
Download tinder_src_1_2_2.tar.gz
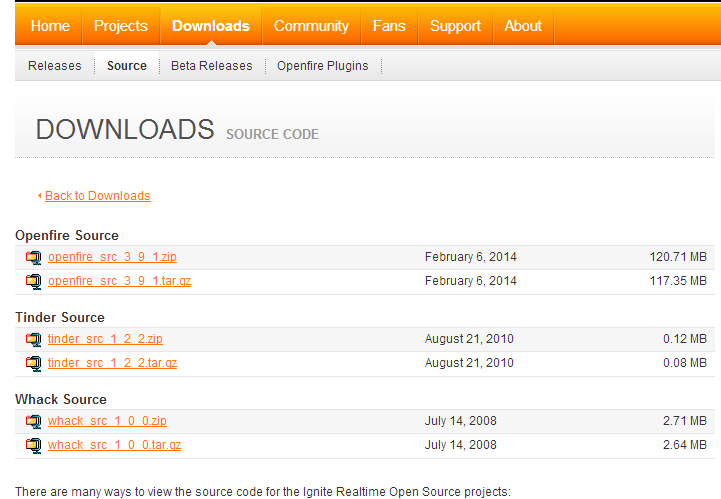112,363
